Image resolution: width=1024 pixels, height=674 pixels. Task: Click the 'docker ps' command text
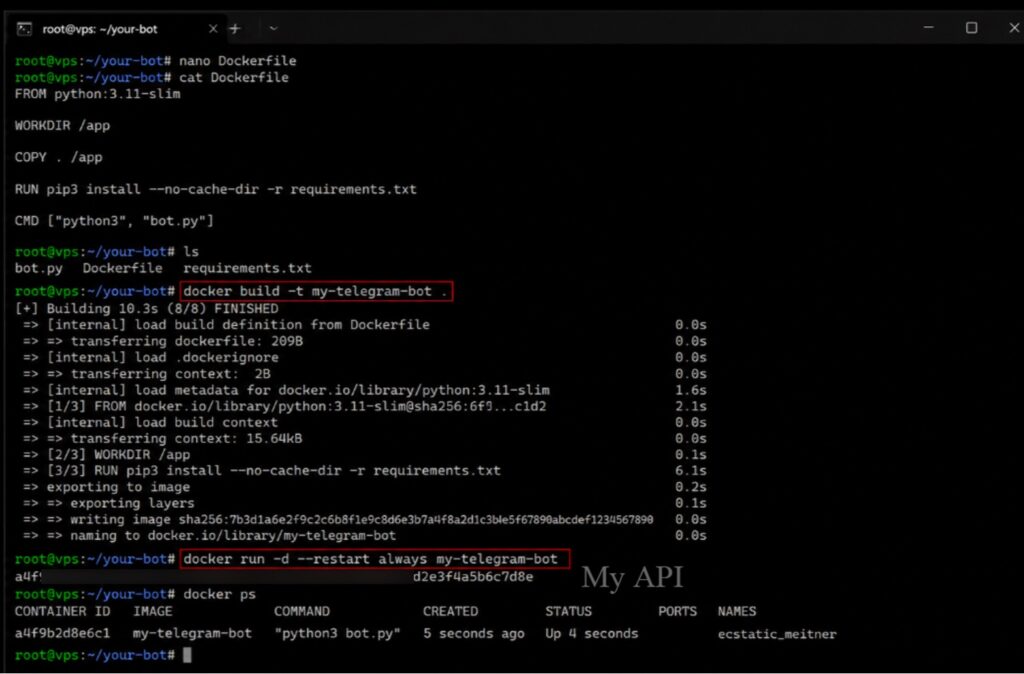pos(219,594)
